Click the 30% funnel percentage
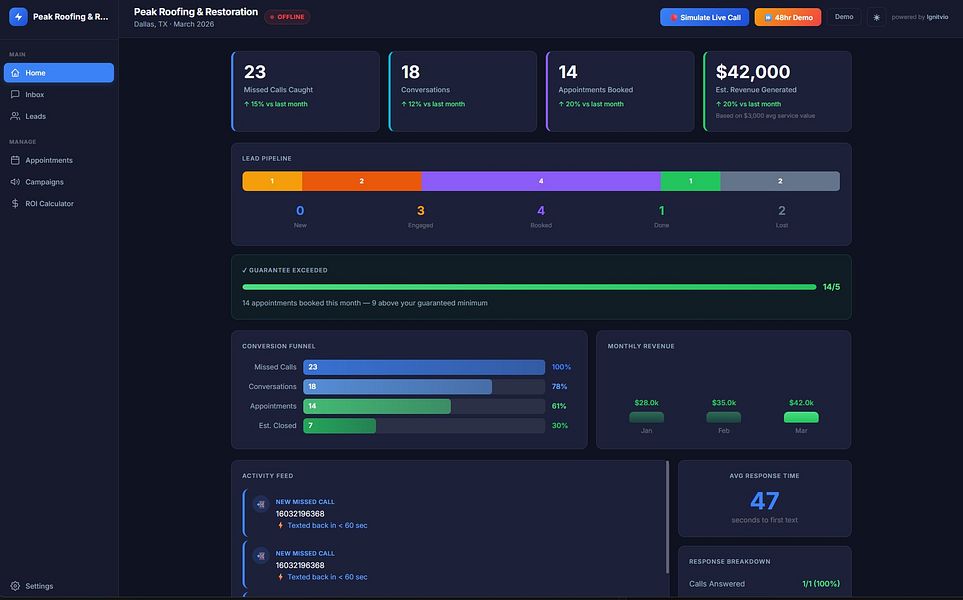Viewport: 963px width, 600px height. 559,426
